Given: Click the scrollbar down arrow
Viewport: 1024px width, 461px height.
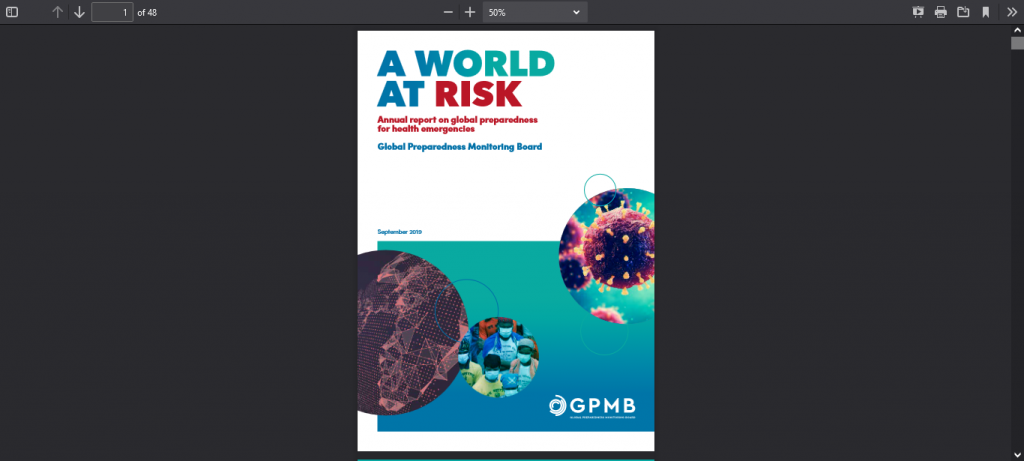Looking at the screenshot, I should pos(1017,455).
